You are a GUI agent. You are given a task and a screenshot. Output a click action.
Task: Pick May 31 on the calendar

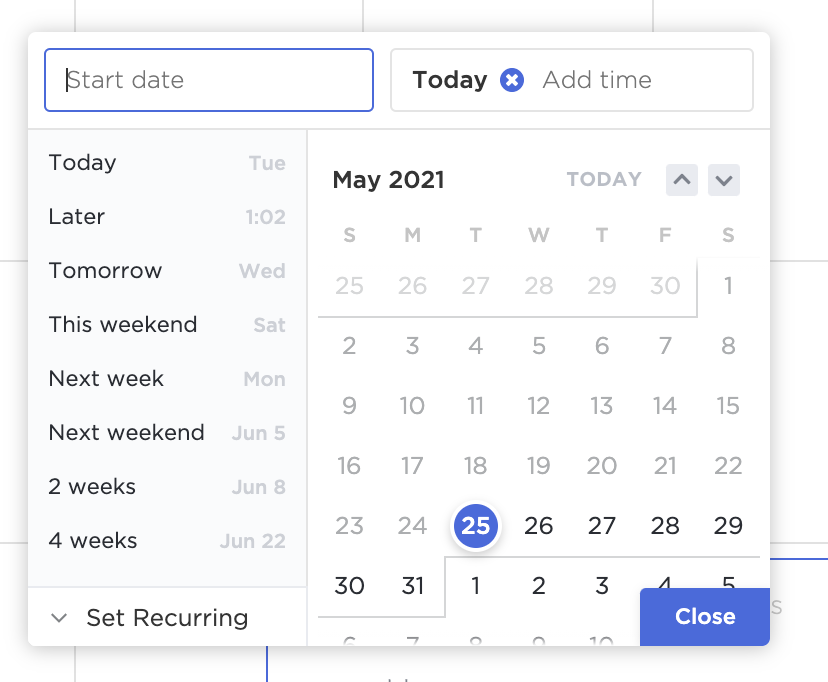413,585
